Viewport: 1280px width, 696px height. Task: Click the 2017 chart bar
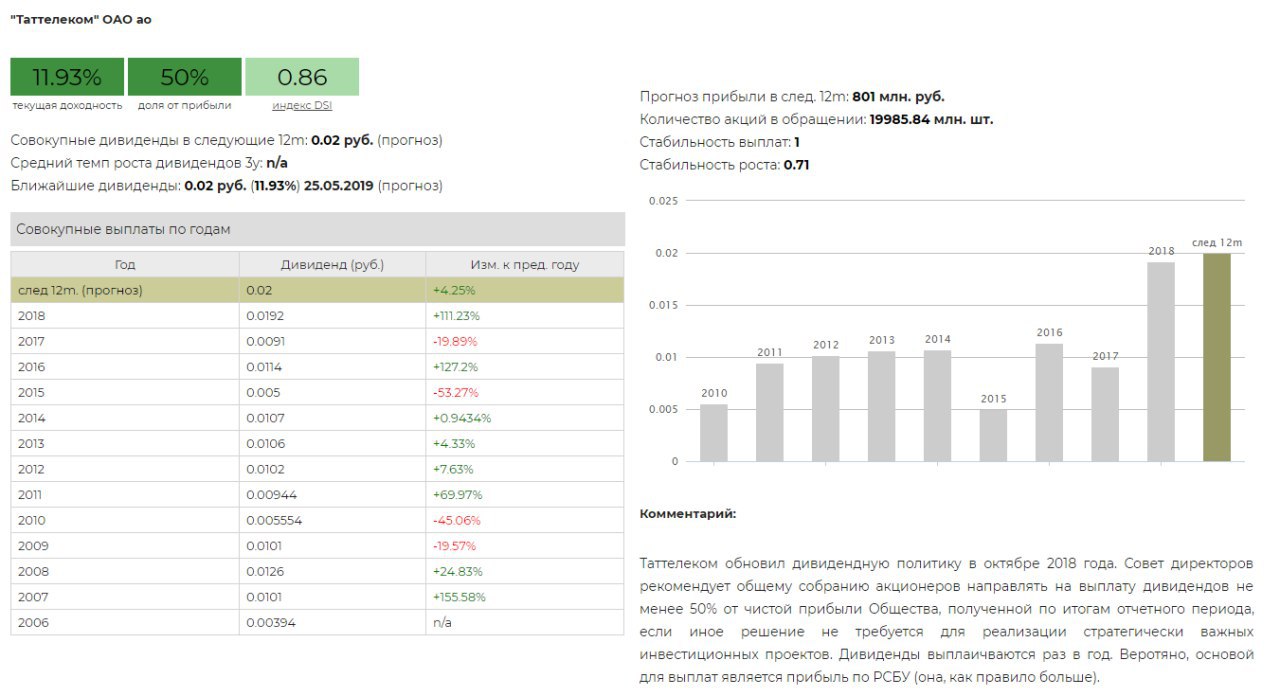pos(1105,415)
